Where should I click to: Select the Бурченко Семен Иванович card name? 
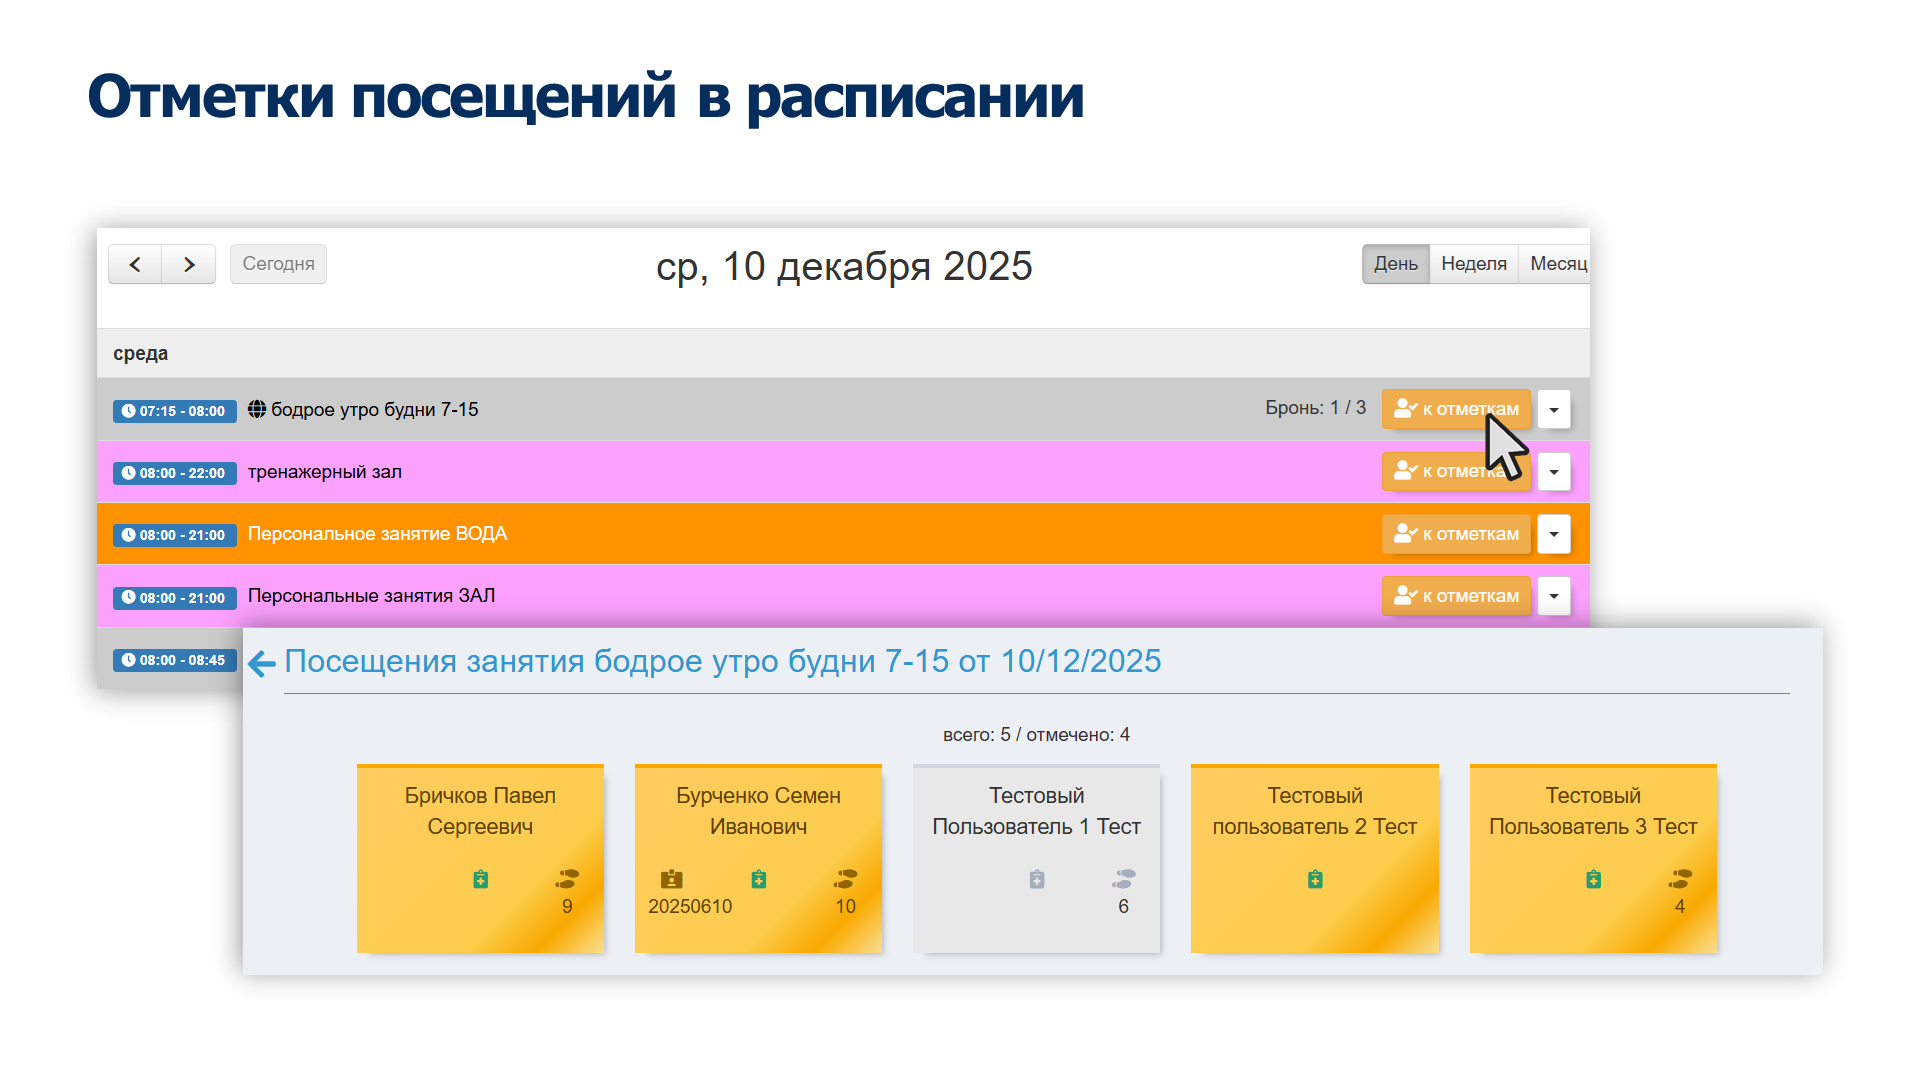click(x=758, y=811)
